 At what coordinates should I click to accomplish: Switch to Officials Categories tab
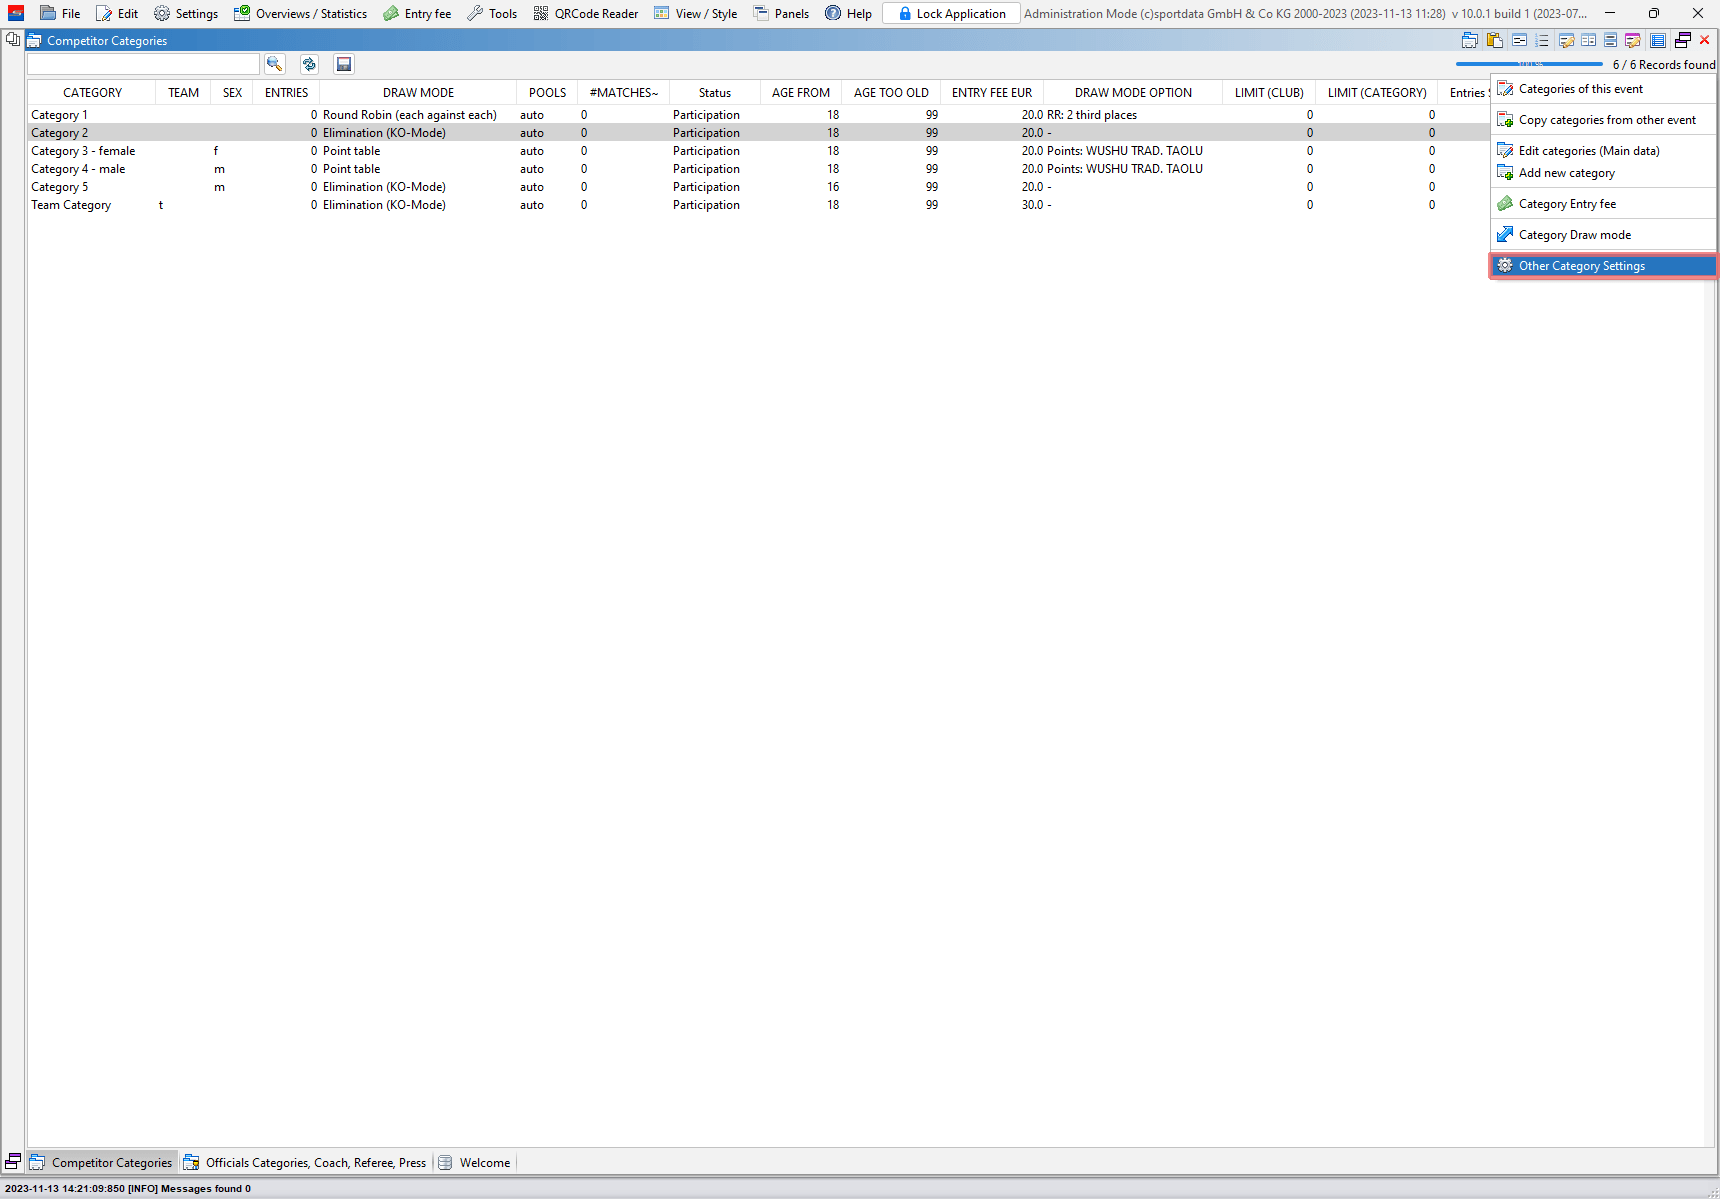(x=305, y=1163)
